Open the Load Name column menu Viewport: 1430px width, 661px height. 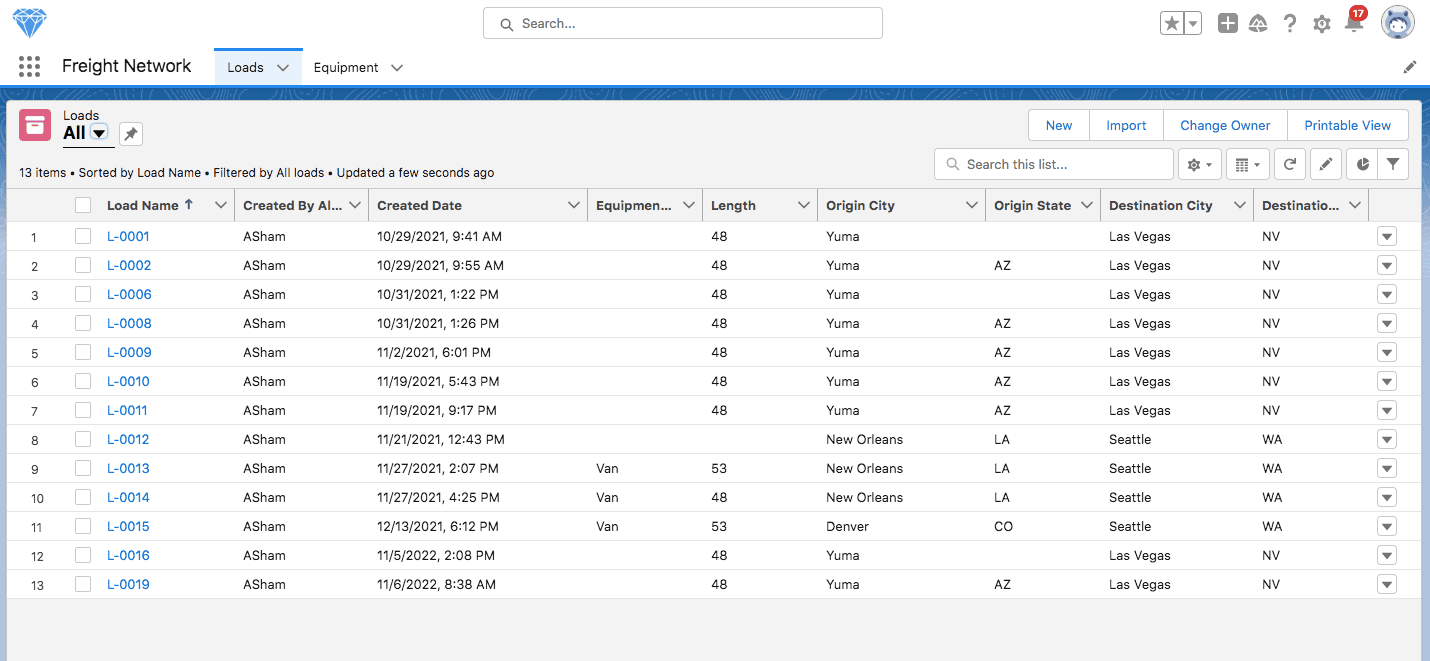coord(221,205)
